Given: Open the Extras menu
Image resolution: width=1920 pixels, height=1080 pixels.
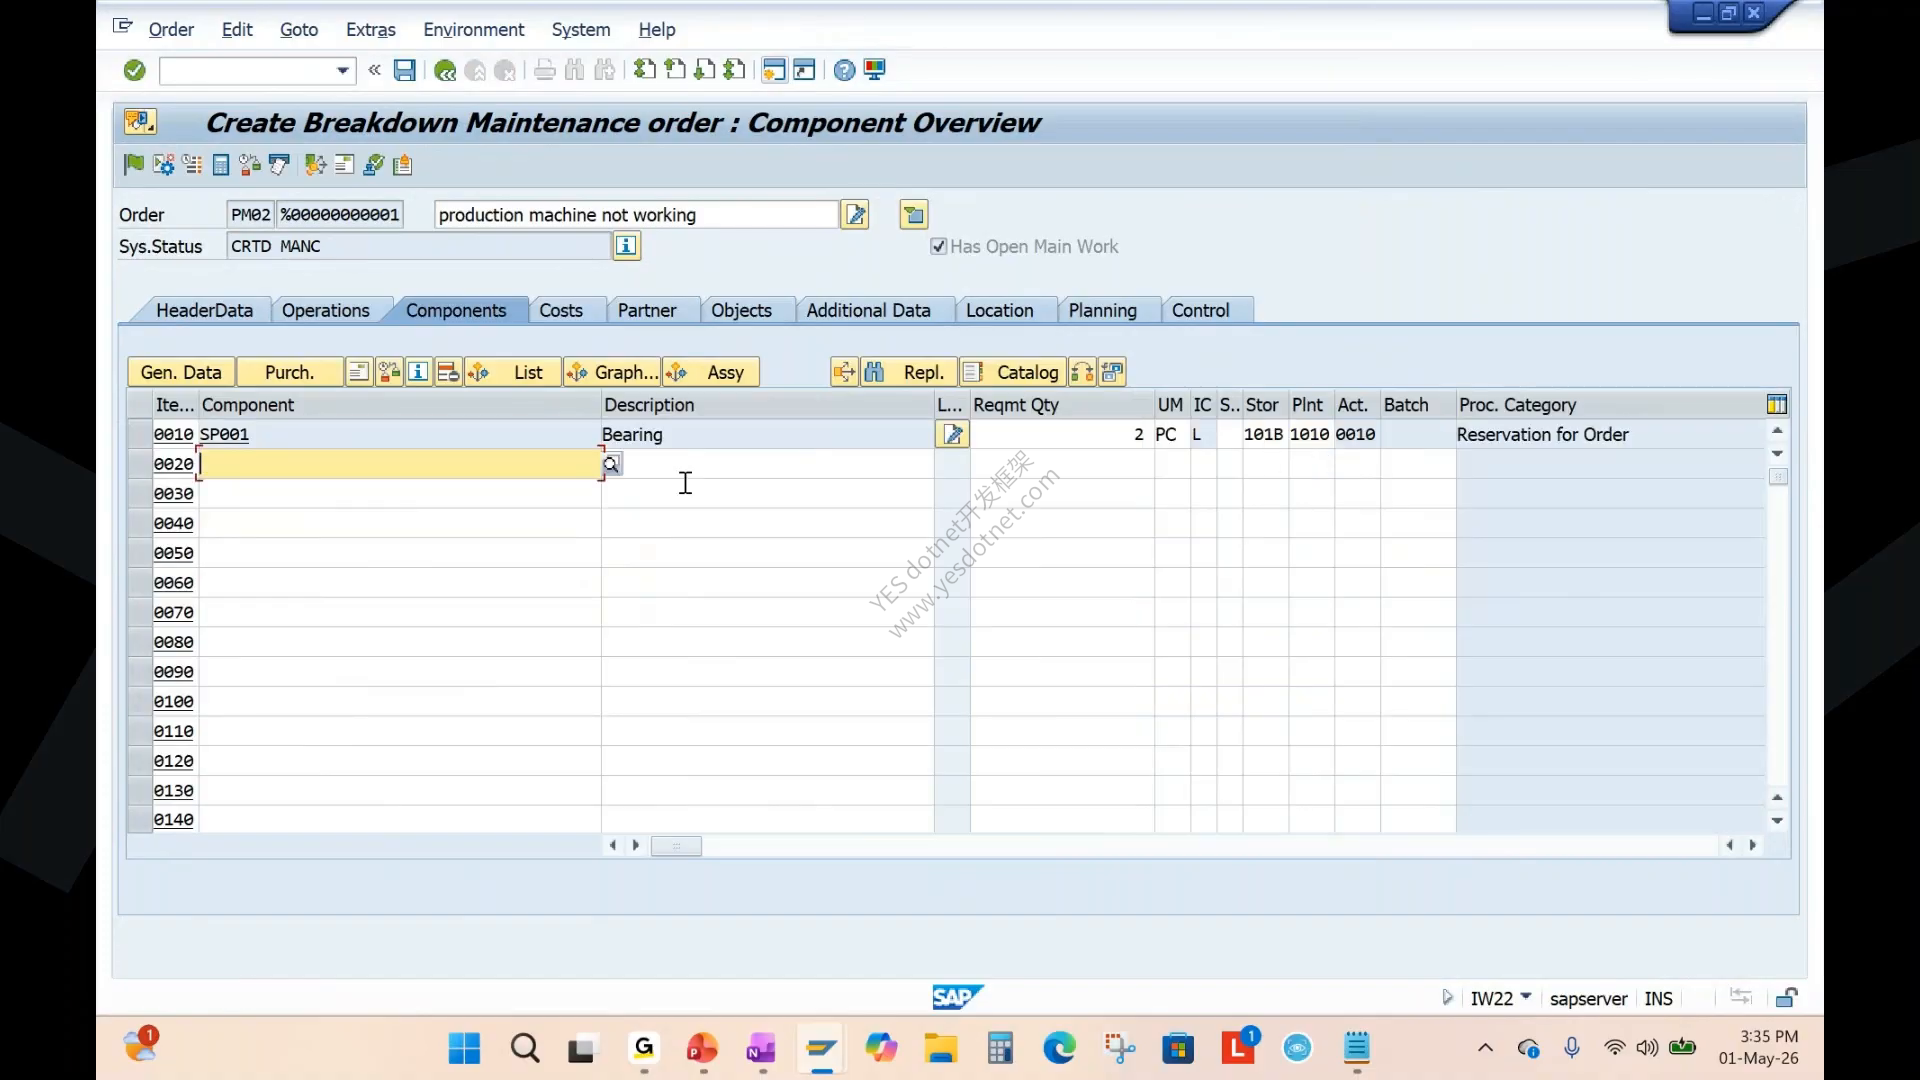Looking at the screenshot, I should pyautogui.click(x=371, y=30).
